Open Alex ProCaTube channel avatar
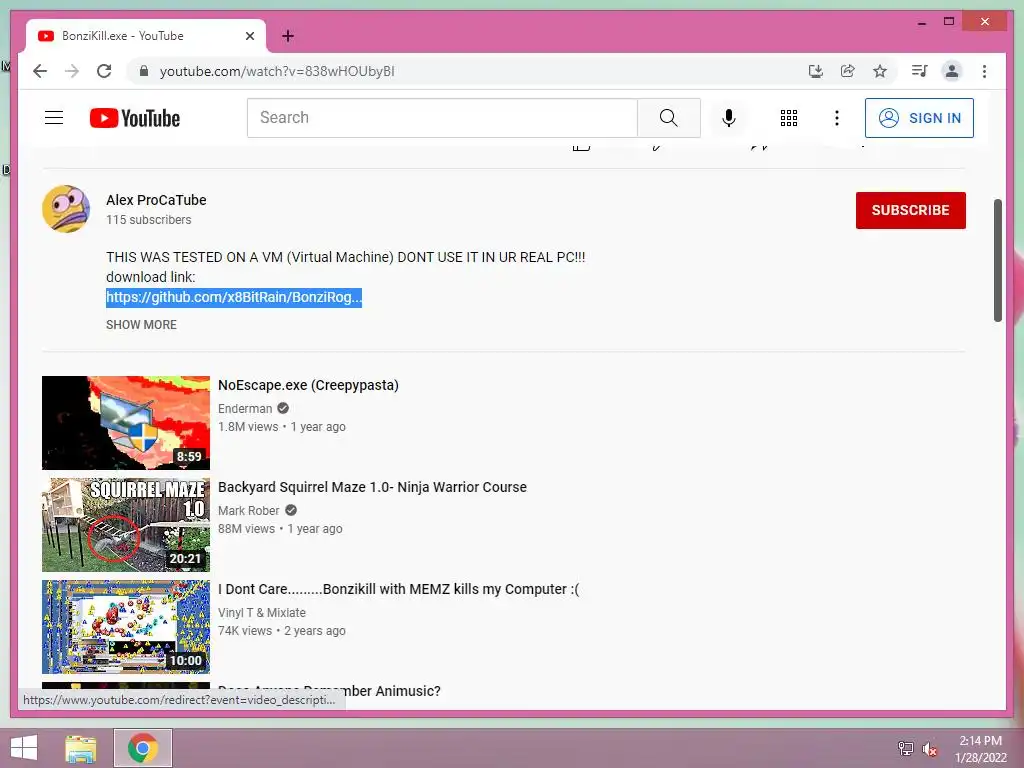The width and height of the screenshot is (1024, 768). (x=66, y=209)
